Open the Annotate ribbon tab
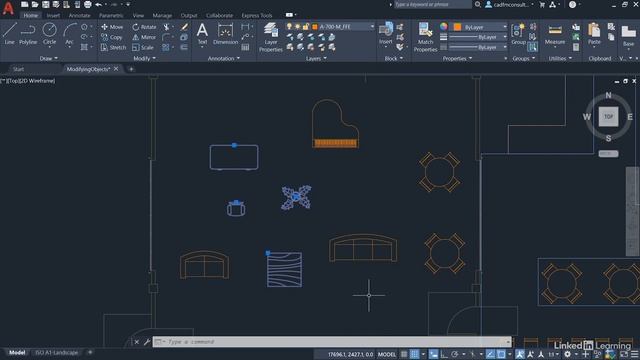640x360 pixels. pos(79,16)
